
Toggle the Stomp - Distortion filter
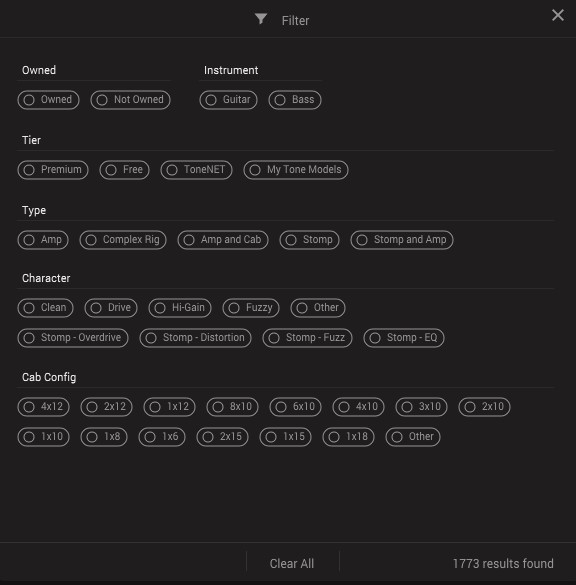195,338
